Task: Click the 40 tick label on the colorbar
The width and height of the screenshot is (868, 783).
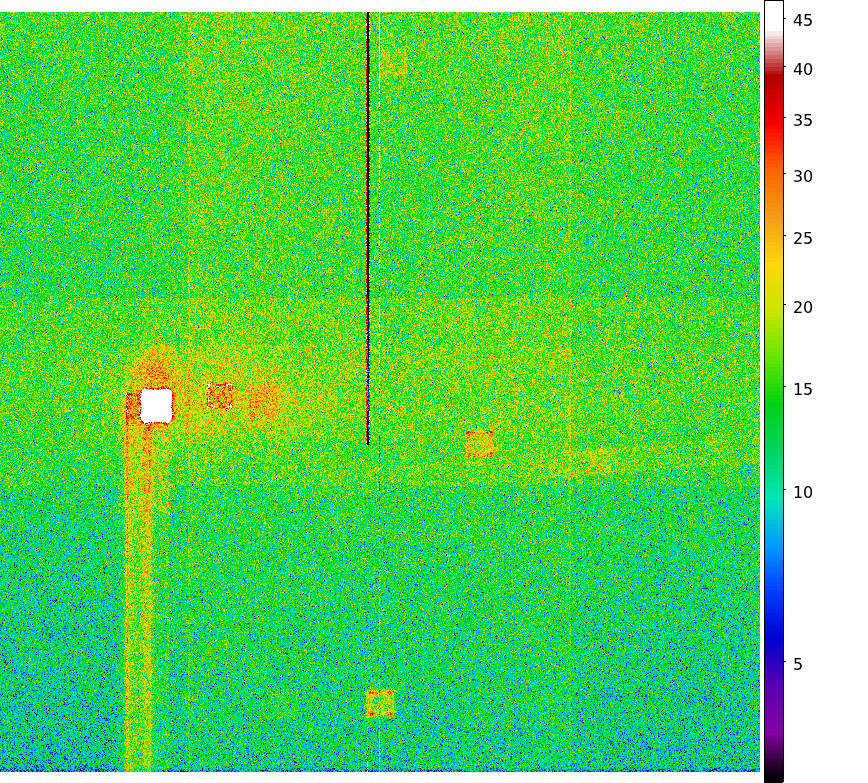Action: point(803,69)
